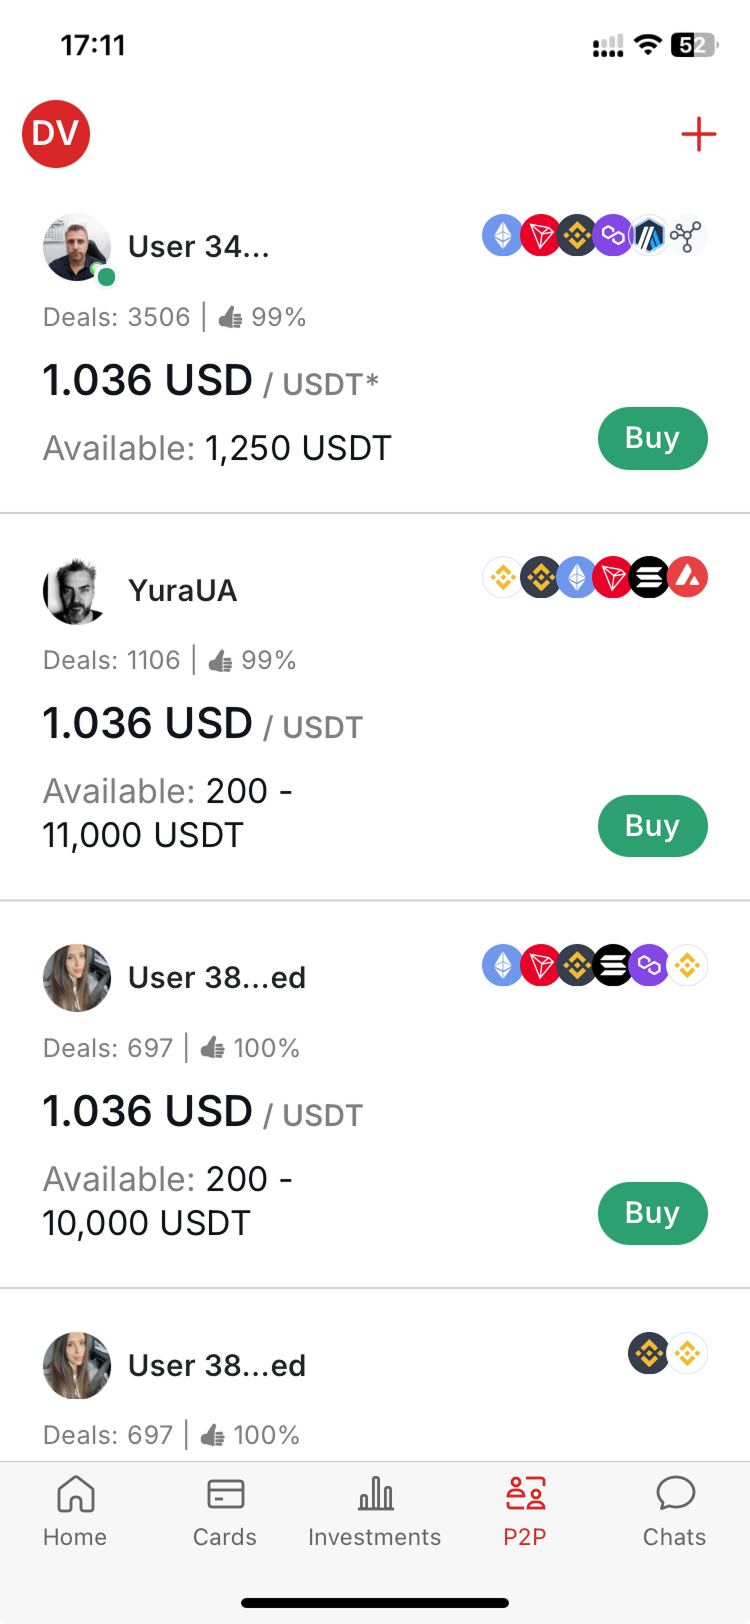Tap Tron icon on User 34 offer
750x1624 pixels.
(540, 236)
